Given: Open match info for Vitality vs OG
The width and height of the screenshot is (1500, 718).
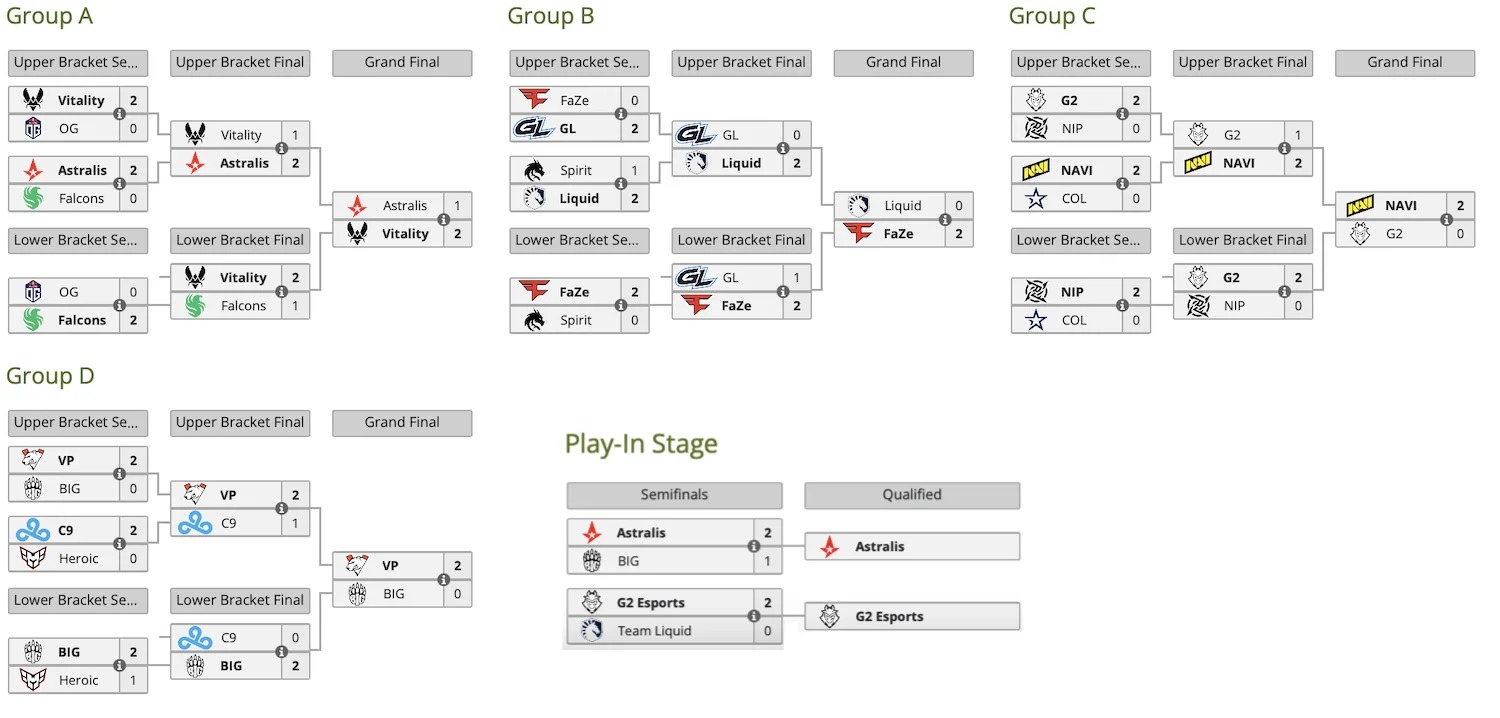Looking at the screenshot, I should [119, 115].
